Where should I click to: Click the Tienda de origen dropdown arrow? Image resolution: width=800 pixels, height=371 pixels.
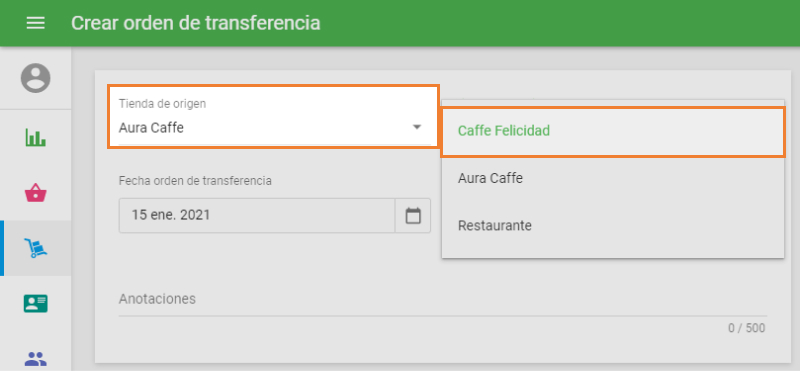tap(417, 127)
